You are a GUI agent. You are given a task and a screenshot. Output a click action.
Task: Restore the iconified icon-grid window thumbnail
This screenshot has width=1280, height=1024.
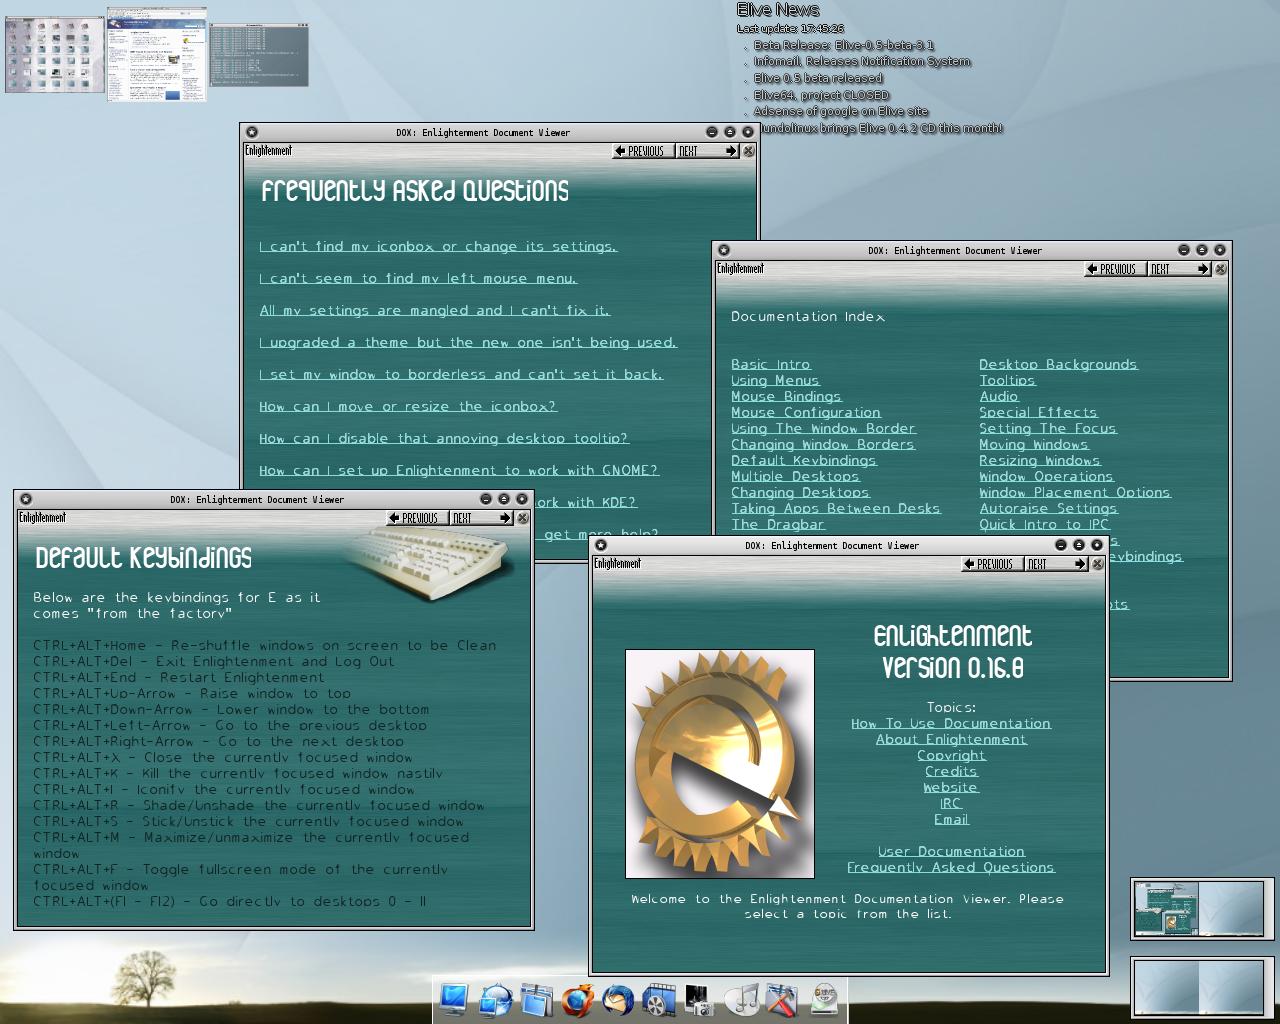coord(55,55)
